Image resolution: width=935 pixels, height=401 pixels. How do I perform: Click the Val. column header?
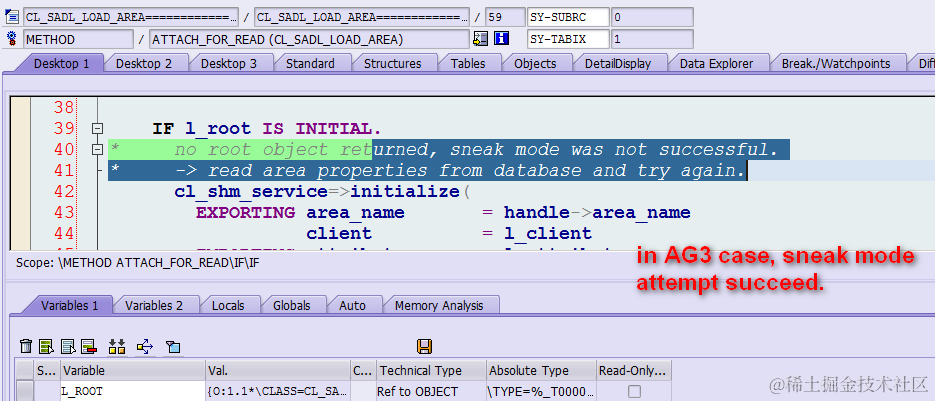click(278, 371)
